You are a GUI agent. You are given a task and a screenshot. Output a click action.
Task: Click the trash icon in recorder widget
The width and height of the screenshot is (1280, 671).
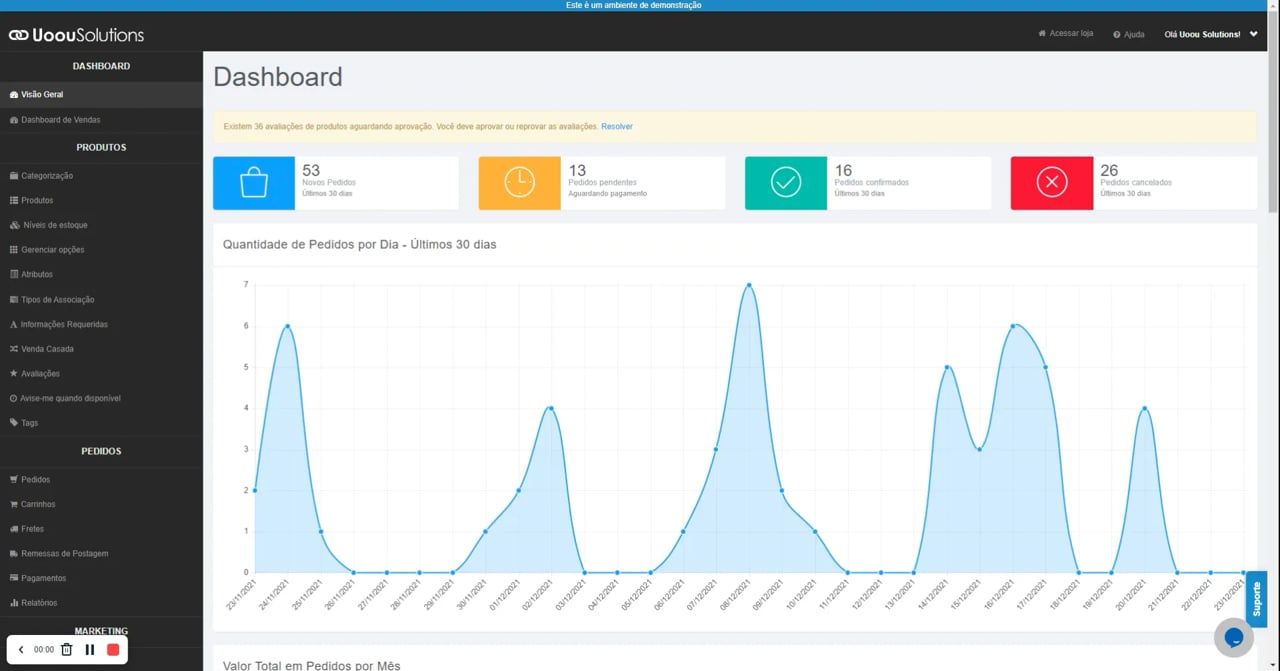pyautogui.click(x=67, y=650)
